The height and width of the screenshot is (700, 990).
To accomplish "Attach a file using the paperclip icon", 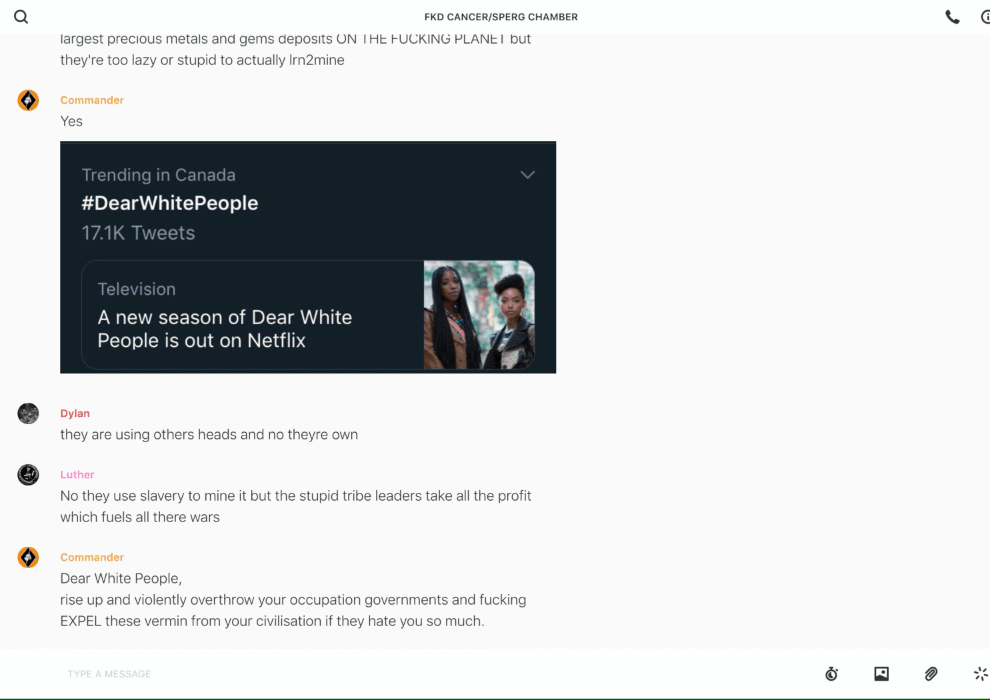I will point(931,673).
